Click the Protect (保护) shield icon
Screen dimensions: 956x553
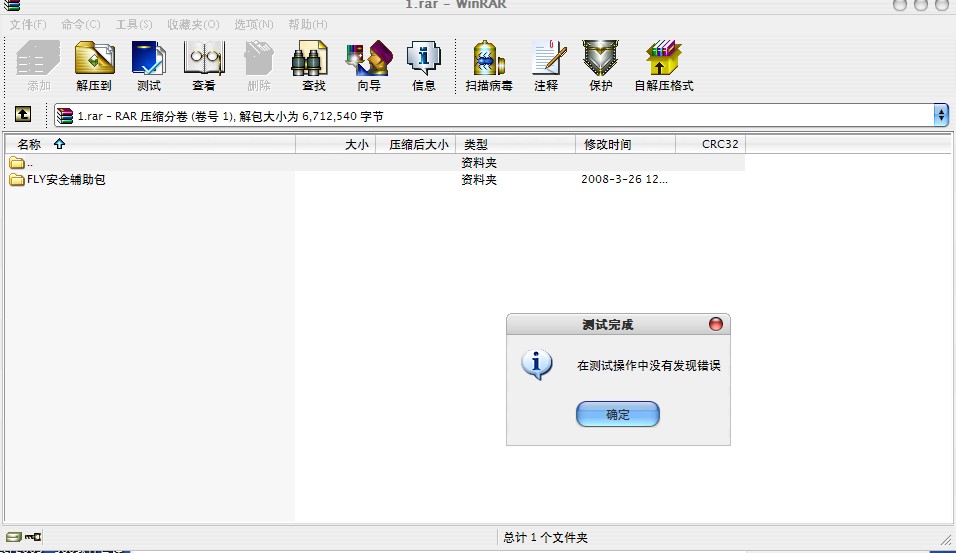pos(601,66)
